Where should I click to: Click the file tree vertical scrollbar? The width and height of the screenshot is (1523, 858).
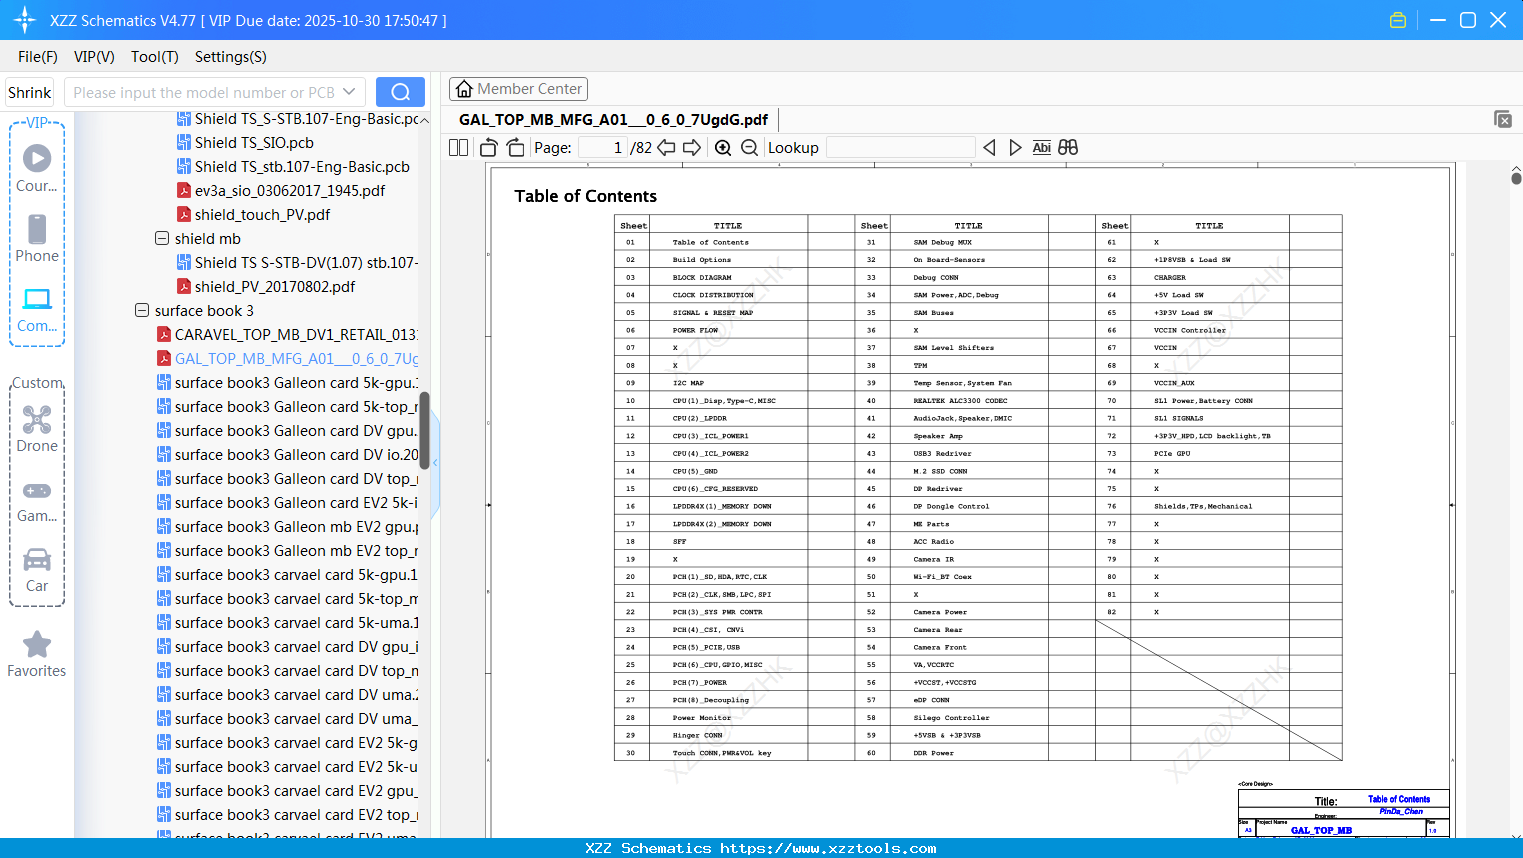pyautogui.click(x=424, y=430)
